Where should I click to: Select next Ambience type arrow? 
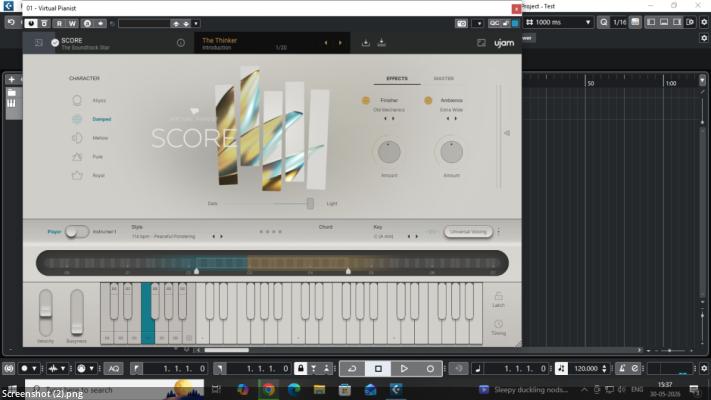click(456, 118)
